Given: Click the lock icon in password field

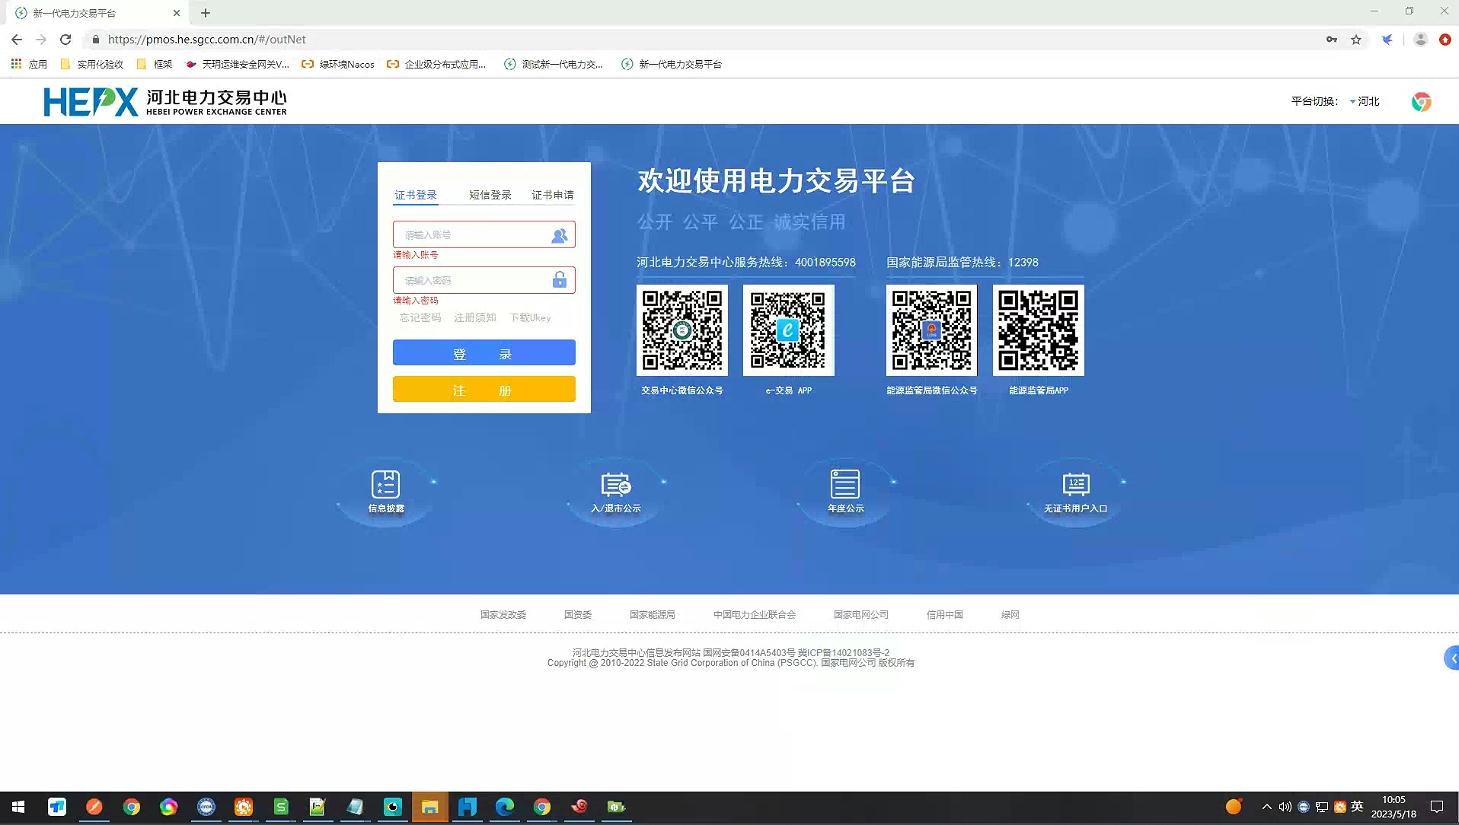Looking at the screenshot, I should (x=560, y=280).
